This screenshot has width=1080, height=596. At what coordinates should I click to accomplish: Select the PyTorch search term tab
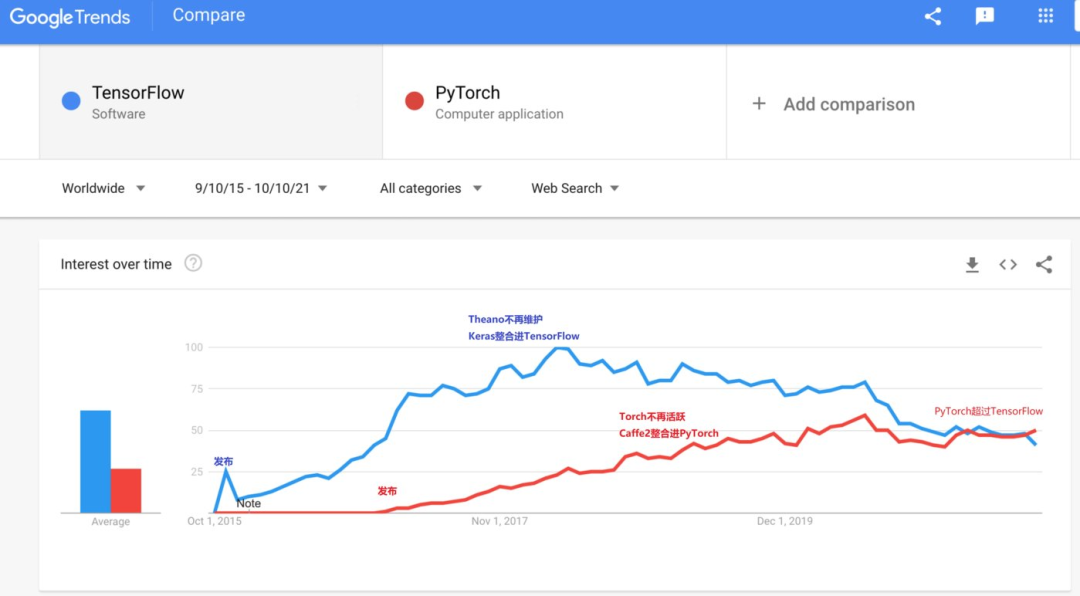(x=554, y=102)
